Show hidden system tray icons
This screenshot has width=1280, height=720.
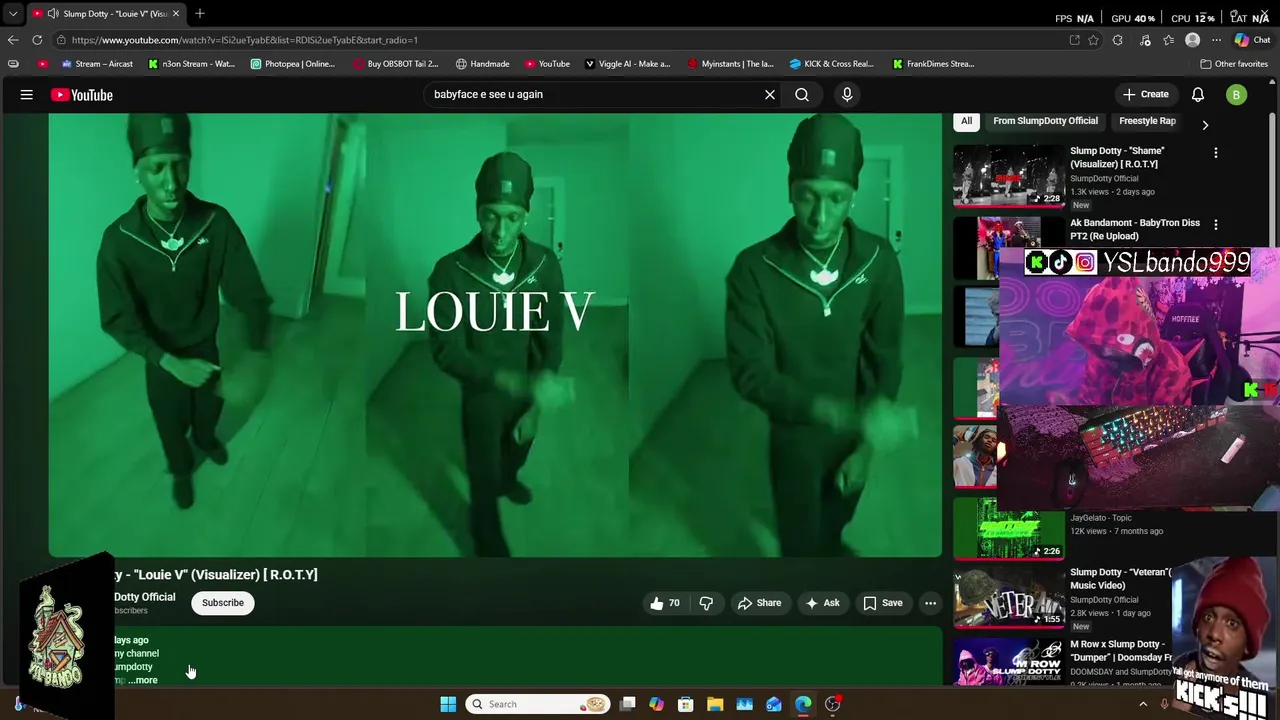click(x=1143, y=704)
